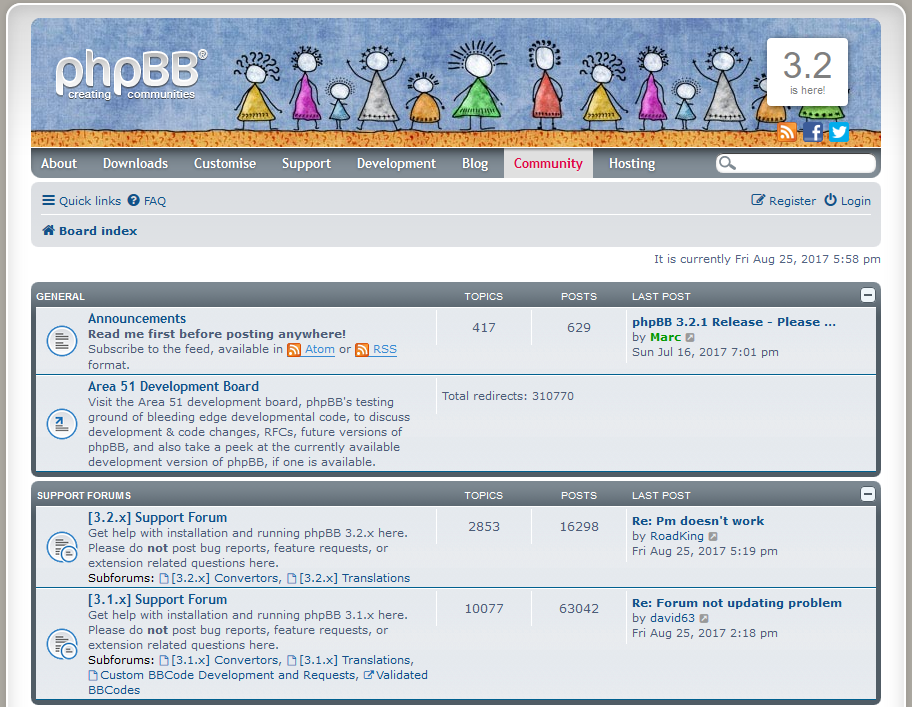The height and width of the screenshot is (707, 912).
Task: Focus the site search field
Action: 796,163
